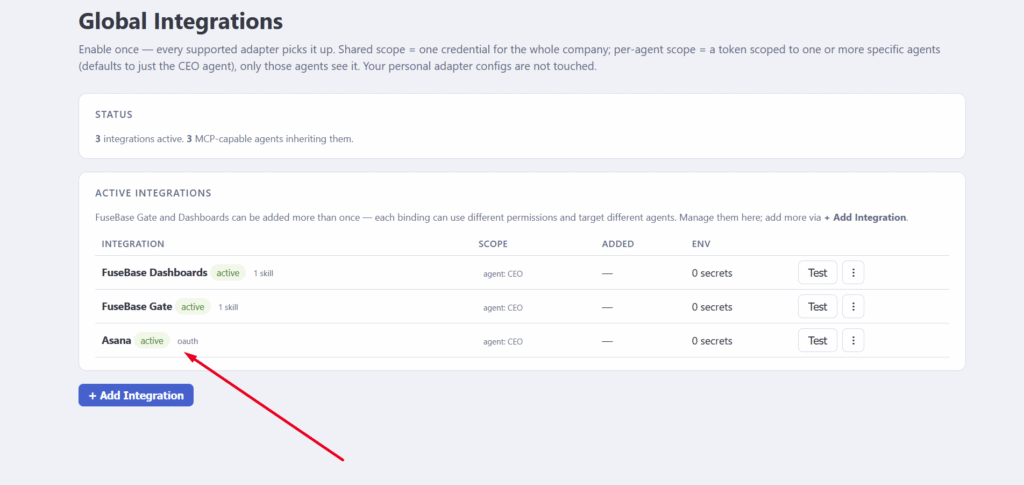Click the FuseBase Dashboards integration name
This screenshot has height=485, width=1024.
(x=154, y=272)
